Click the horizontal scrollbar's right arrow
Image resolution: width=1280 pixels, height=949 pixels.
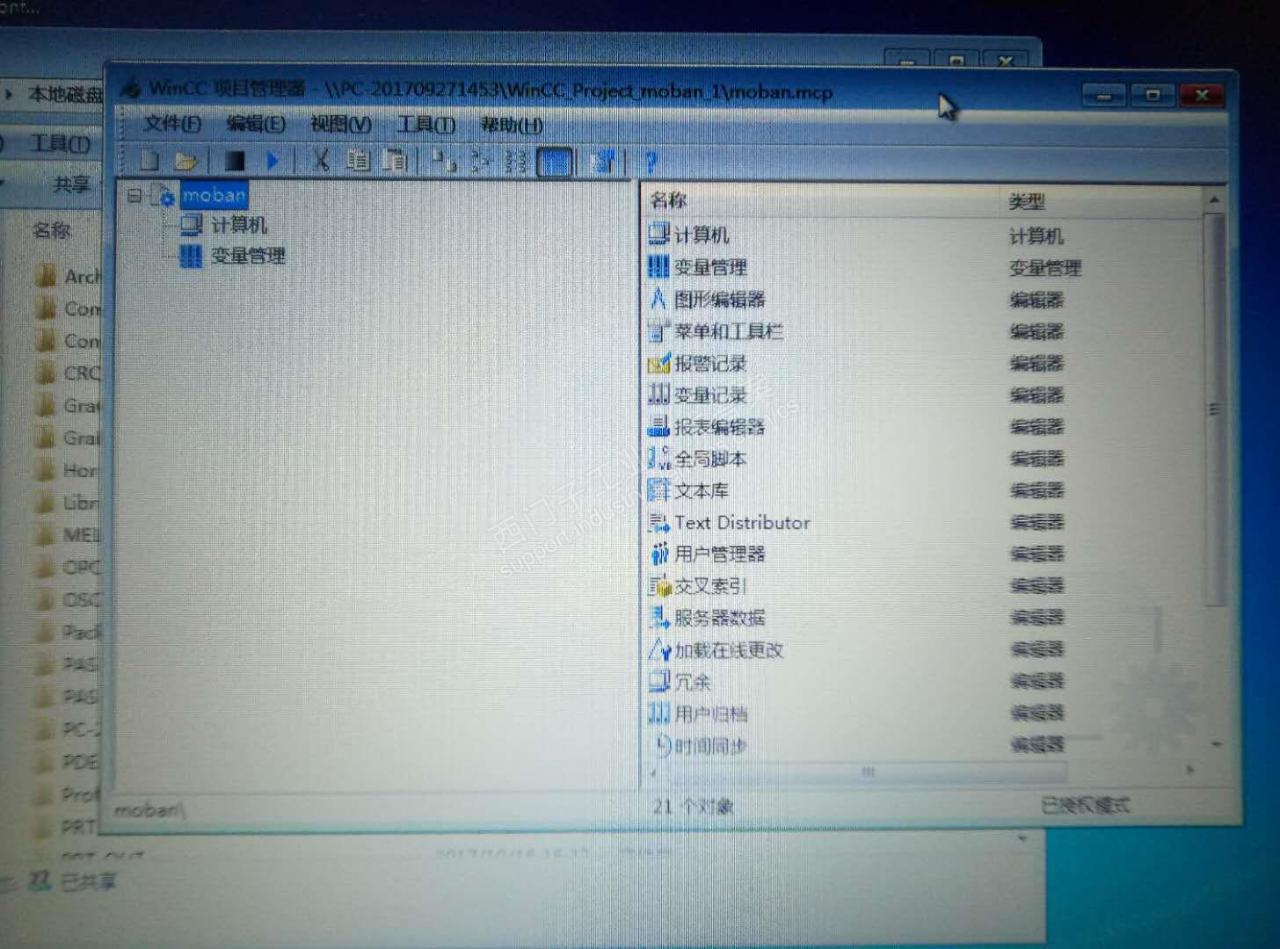coord(1190,770)
